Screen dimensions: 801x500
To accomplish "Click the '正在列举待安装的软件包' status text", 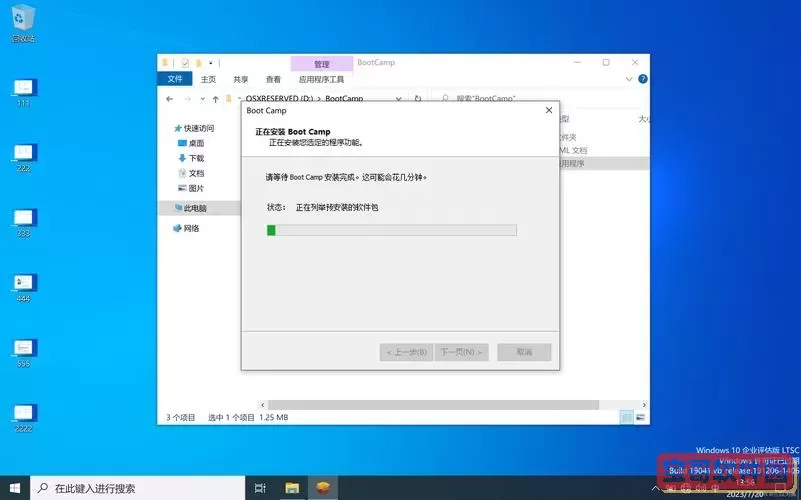I will (337, 207).
